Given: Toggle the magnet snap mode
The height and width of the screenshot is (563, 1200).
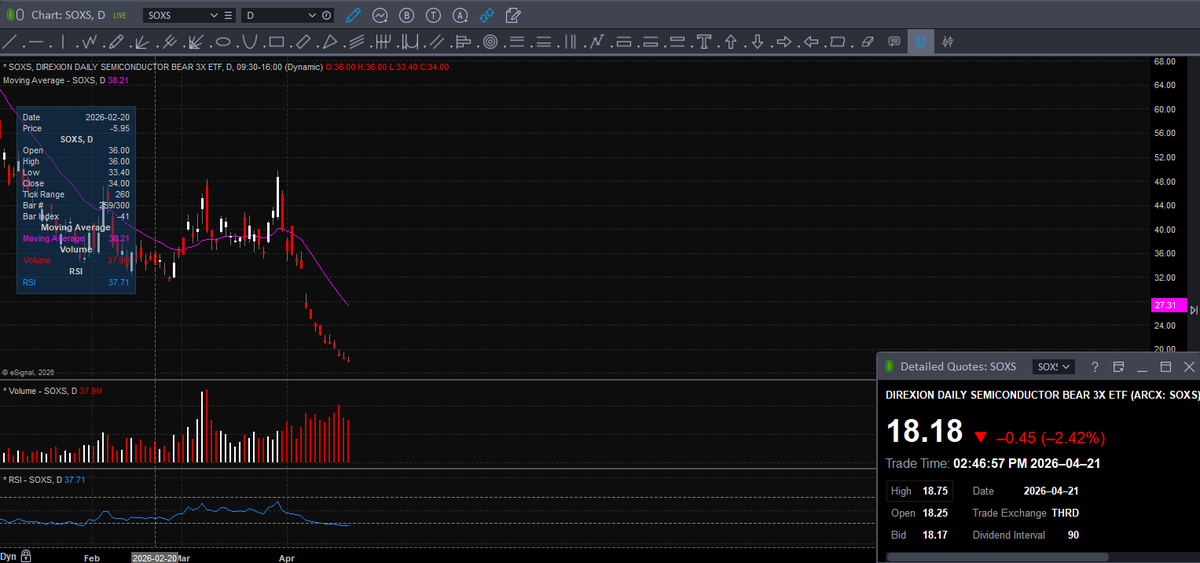Looking at the screenshot, I should (x=920, y=42).
